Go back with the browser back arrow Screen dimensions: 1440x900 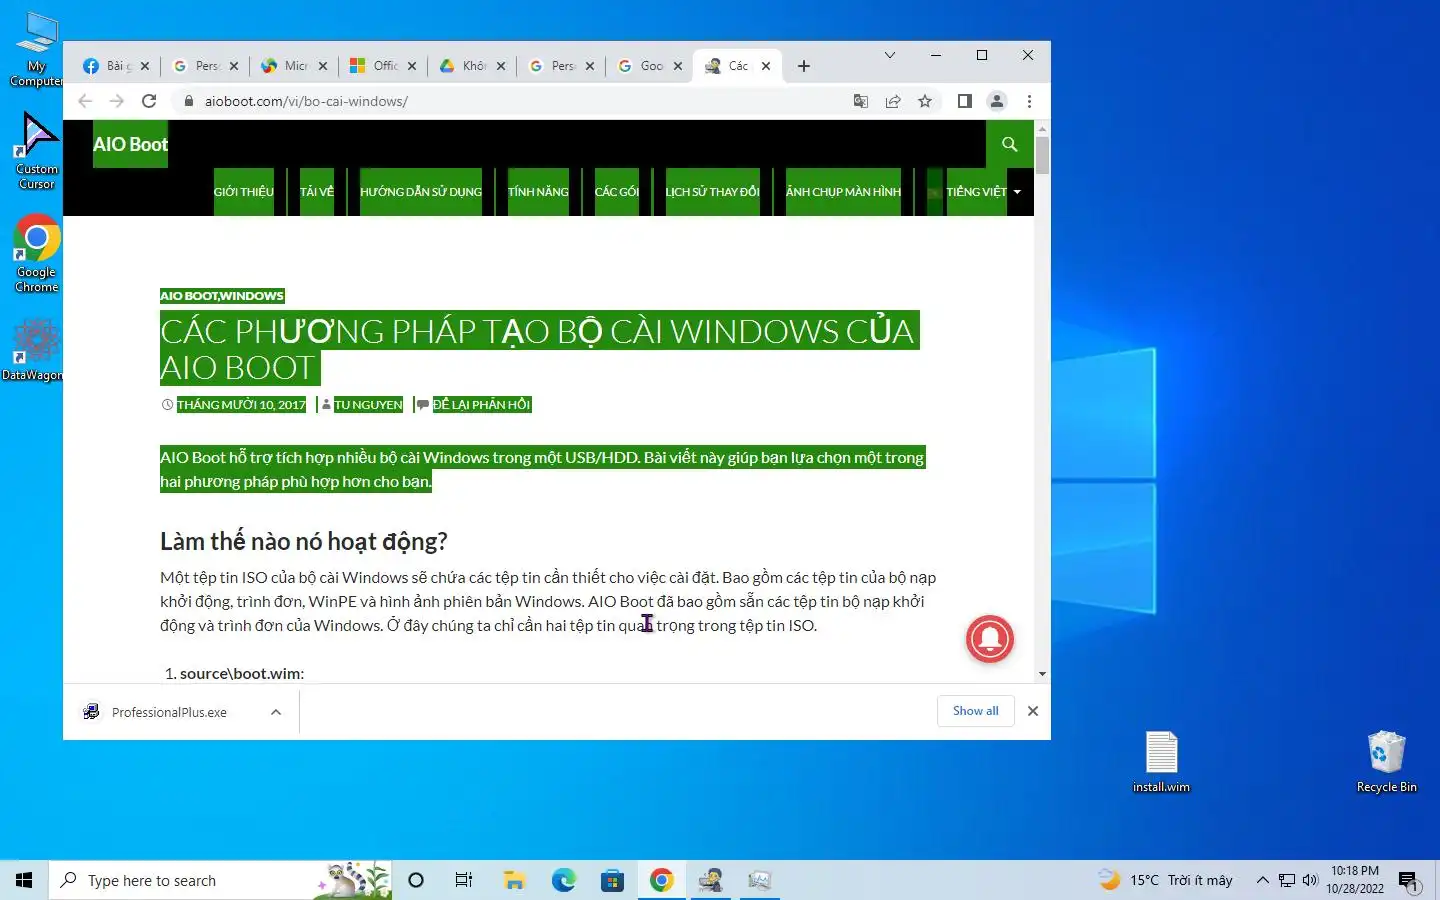pyautogui.click(x=85, y=101)
